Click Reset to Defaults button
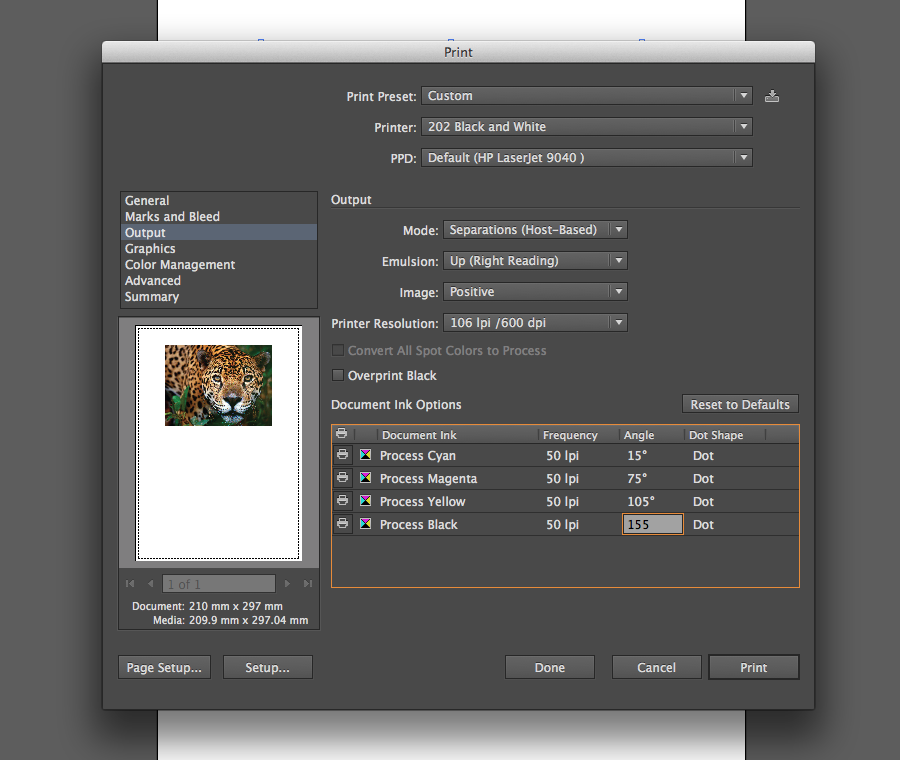 (740, 404)
